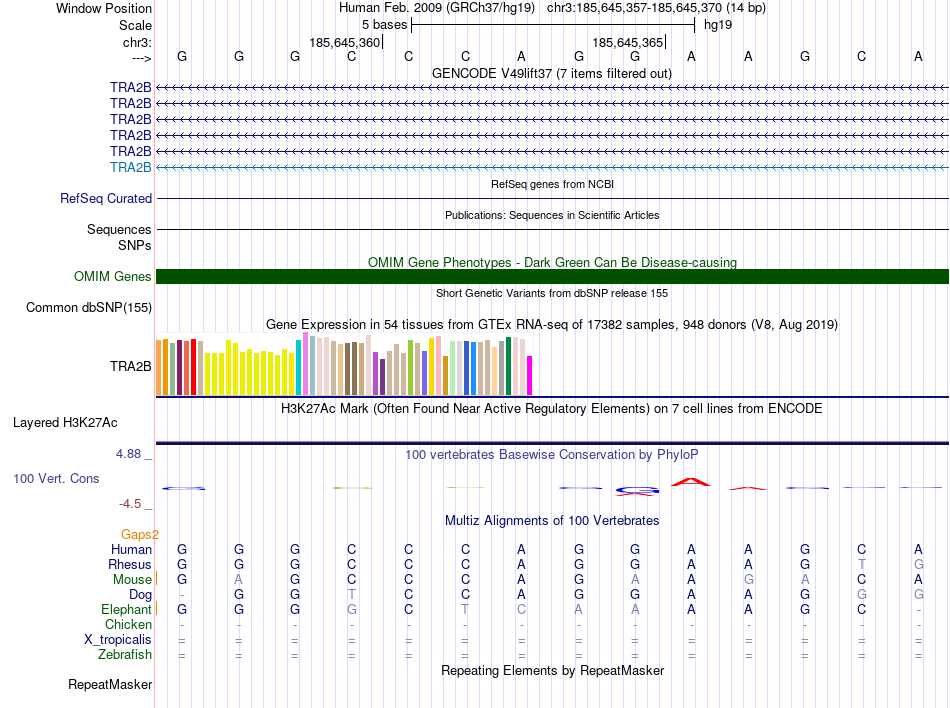Click the light-blue TRA2B transcript label
Screen dimensions: 950x708
coord(130,167)
